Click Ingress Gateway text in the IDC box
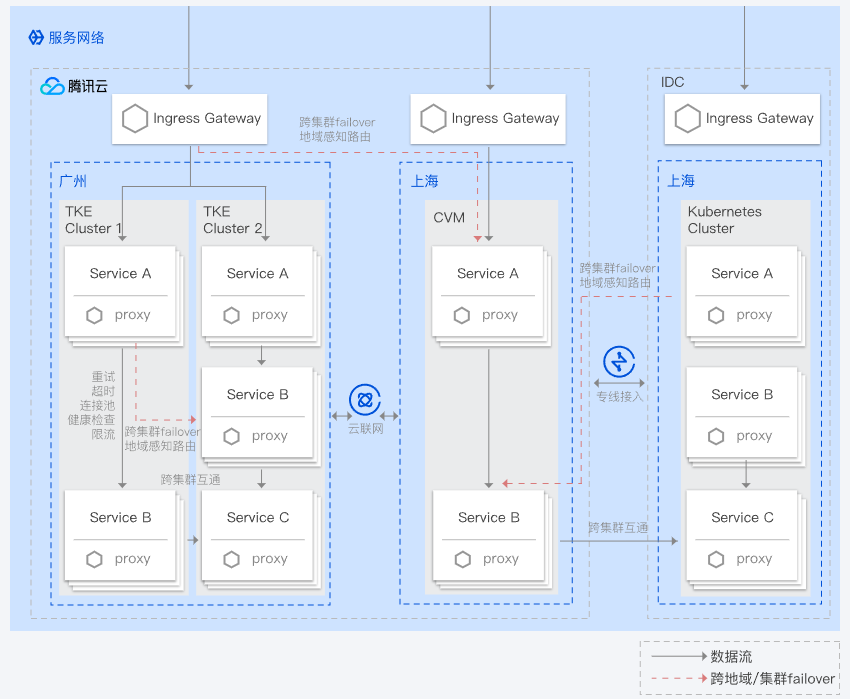Screen dimensions: 850x699 tap(759, 118)
